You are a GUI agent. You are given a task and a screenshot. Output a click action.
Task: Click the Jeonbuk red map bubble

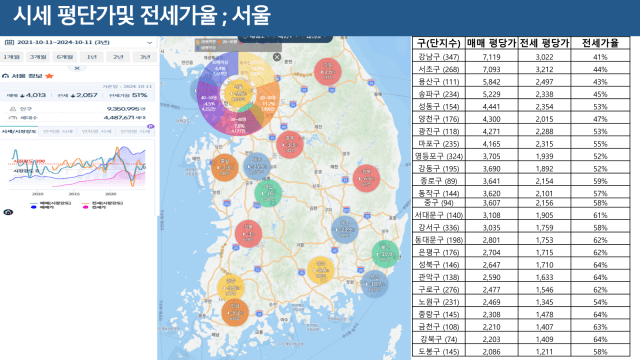click(x=248, y=234)
